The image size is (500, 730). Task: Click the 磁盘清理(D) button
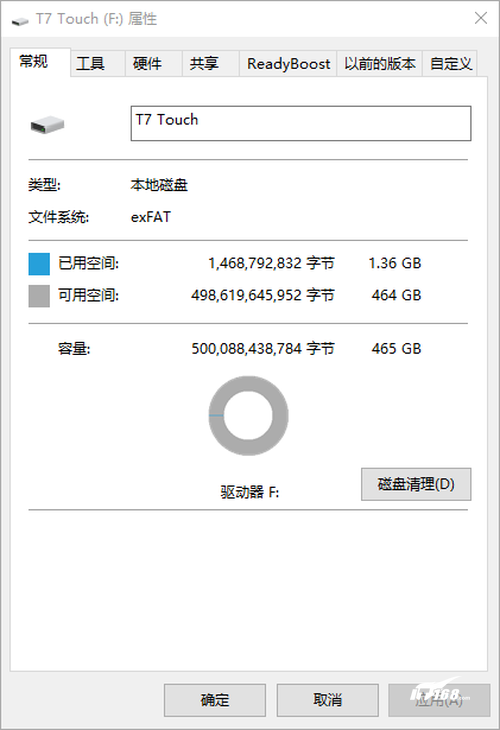click(x=416, y=484)
